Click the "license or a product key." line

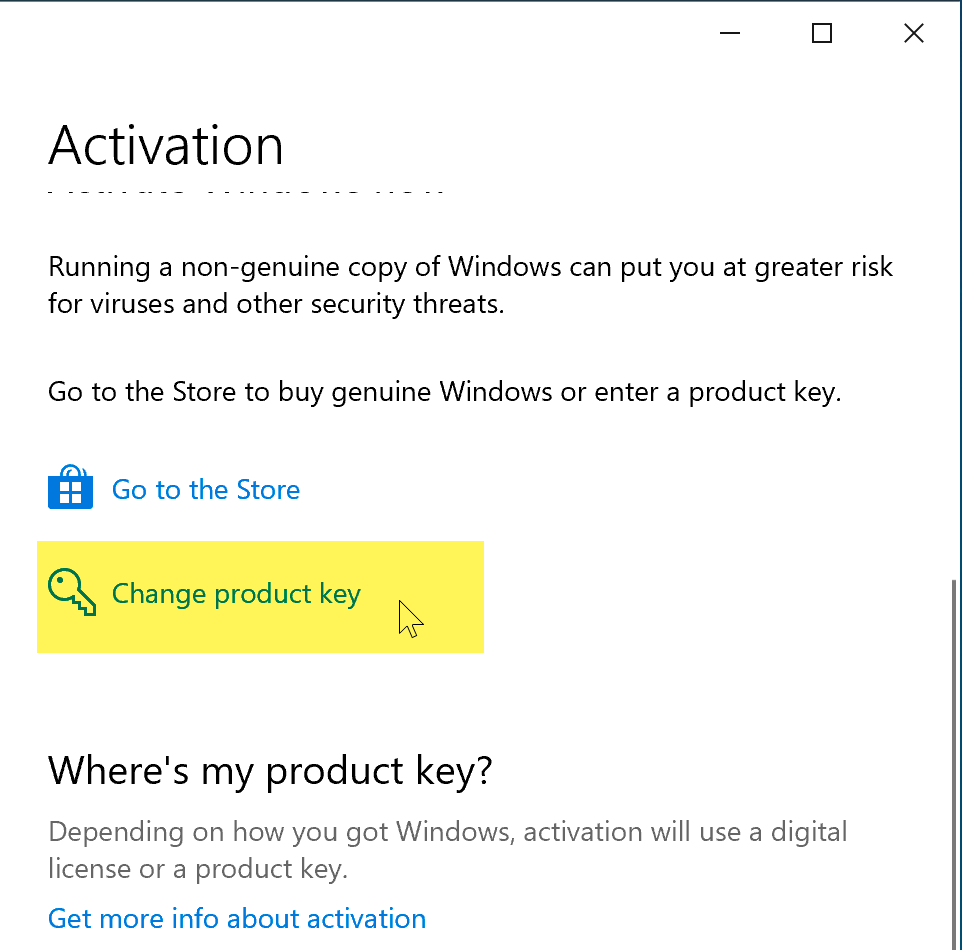pos(198,869)
